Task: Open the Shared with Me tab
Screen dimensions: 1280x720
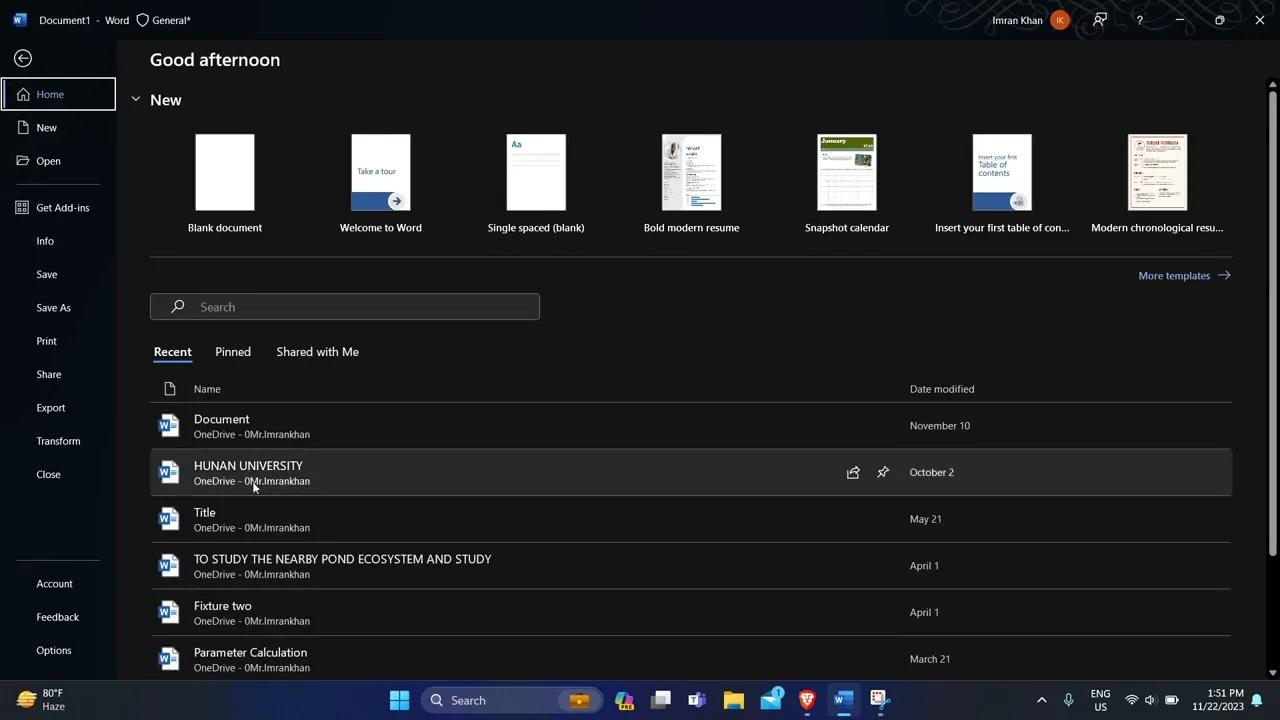Action: (317, 351)
